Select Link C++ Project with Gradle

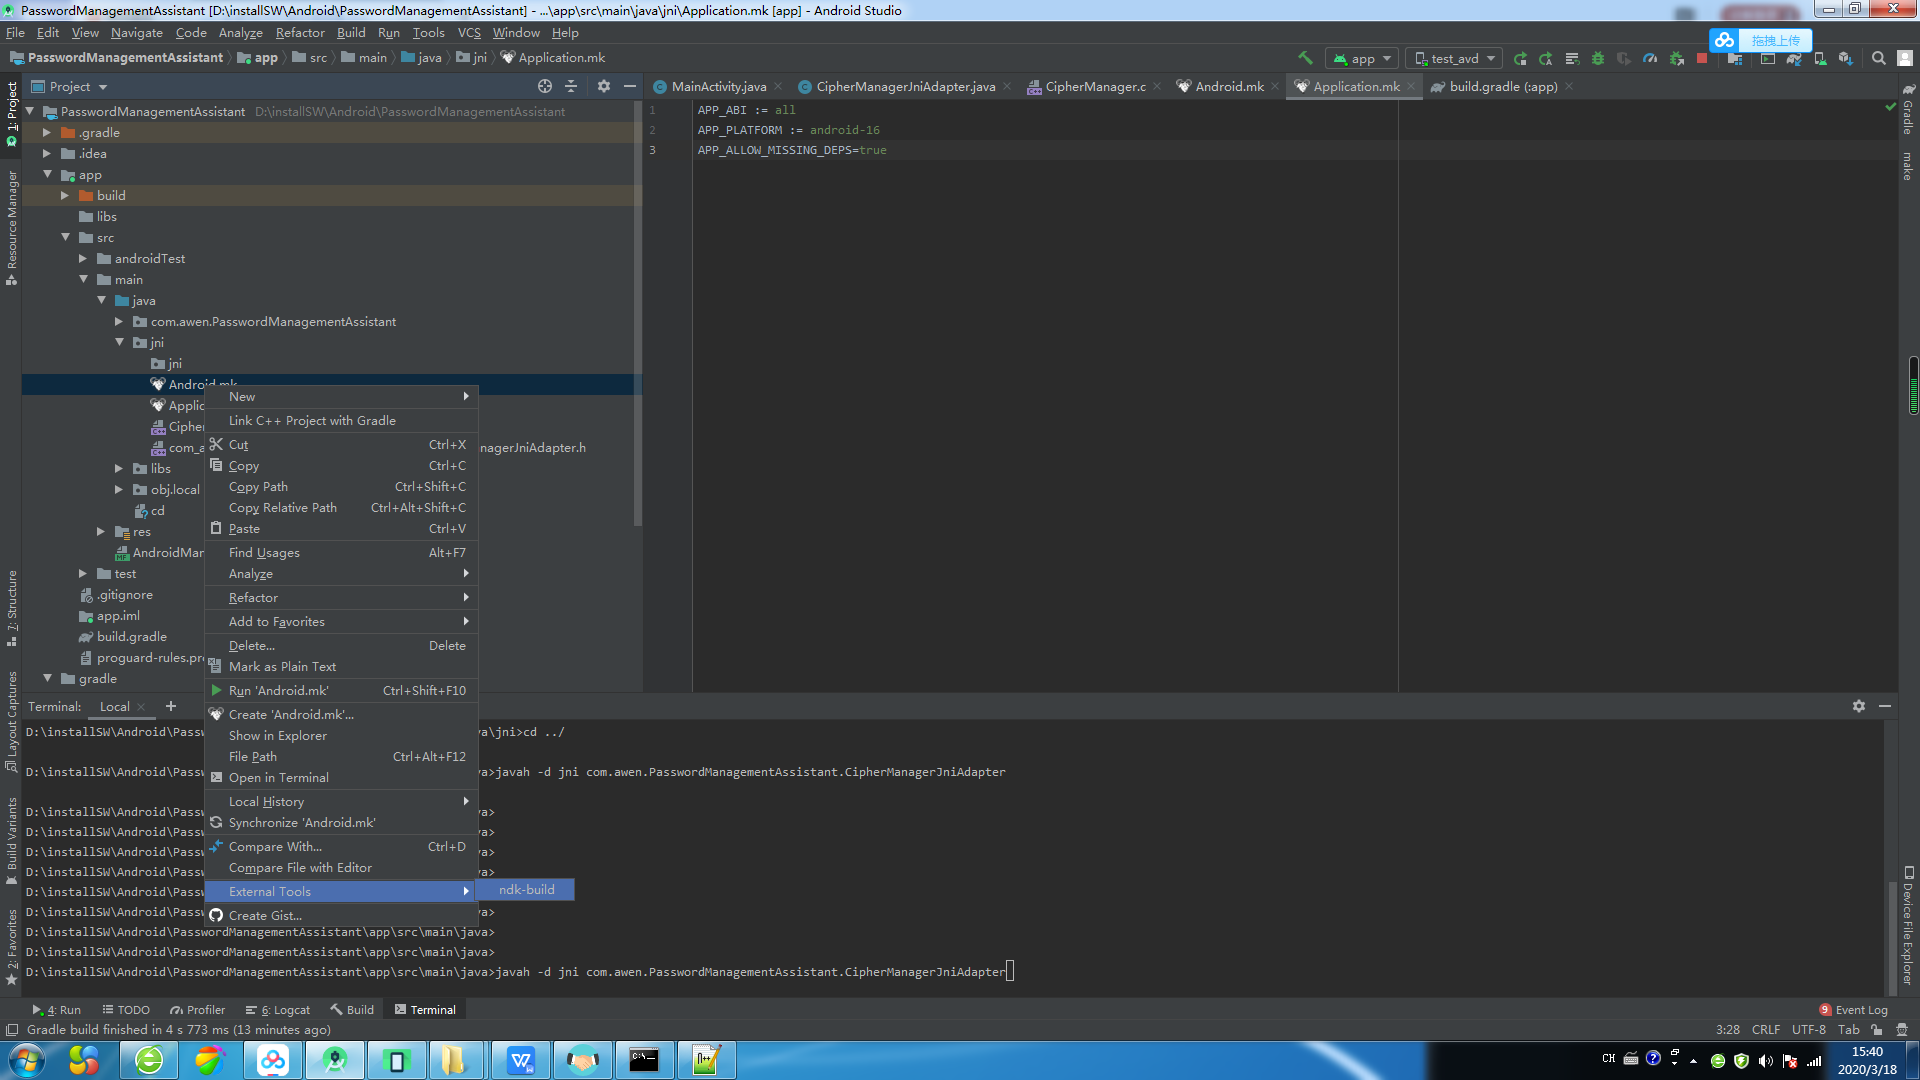[340, 420]
